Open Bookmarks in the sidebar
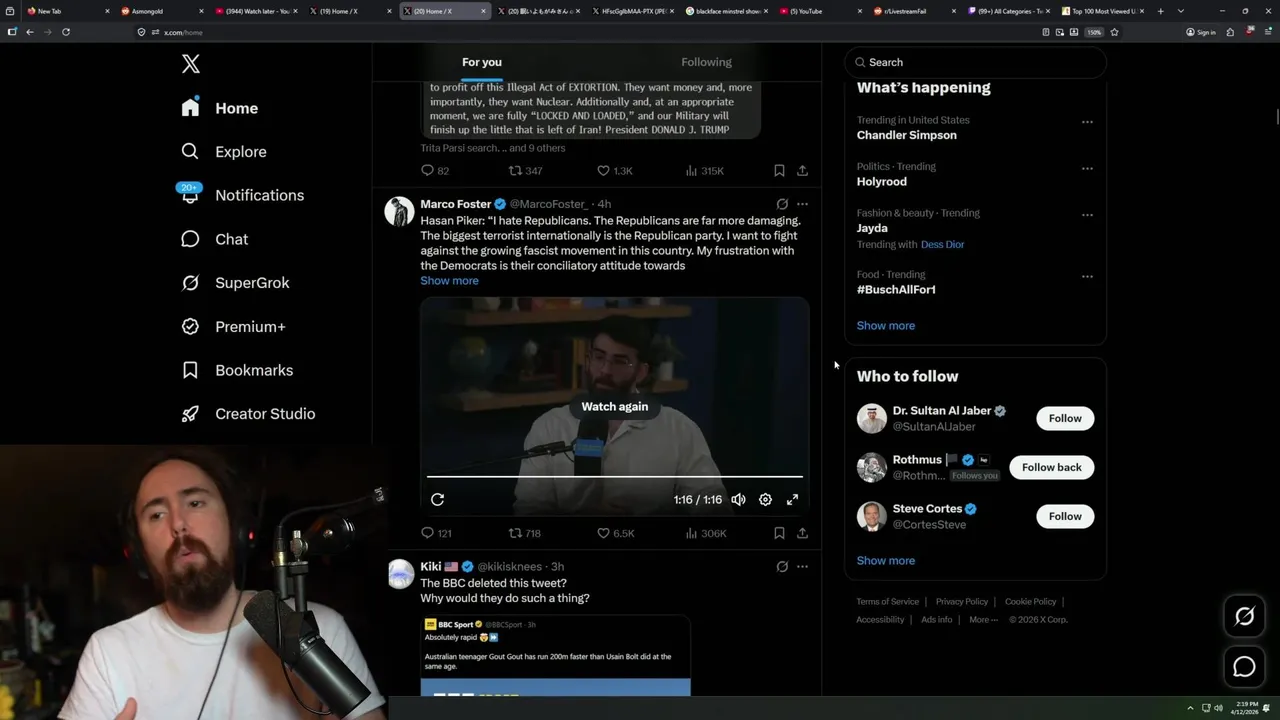 [x=237, y=370]
